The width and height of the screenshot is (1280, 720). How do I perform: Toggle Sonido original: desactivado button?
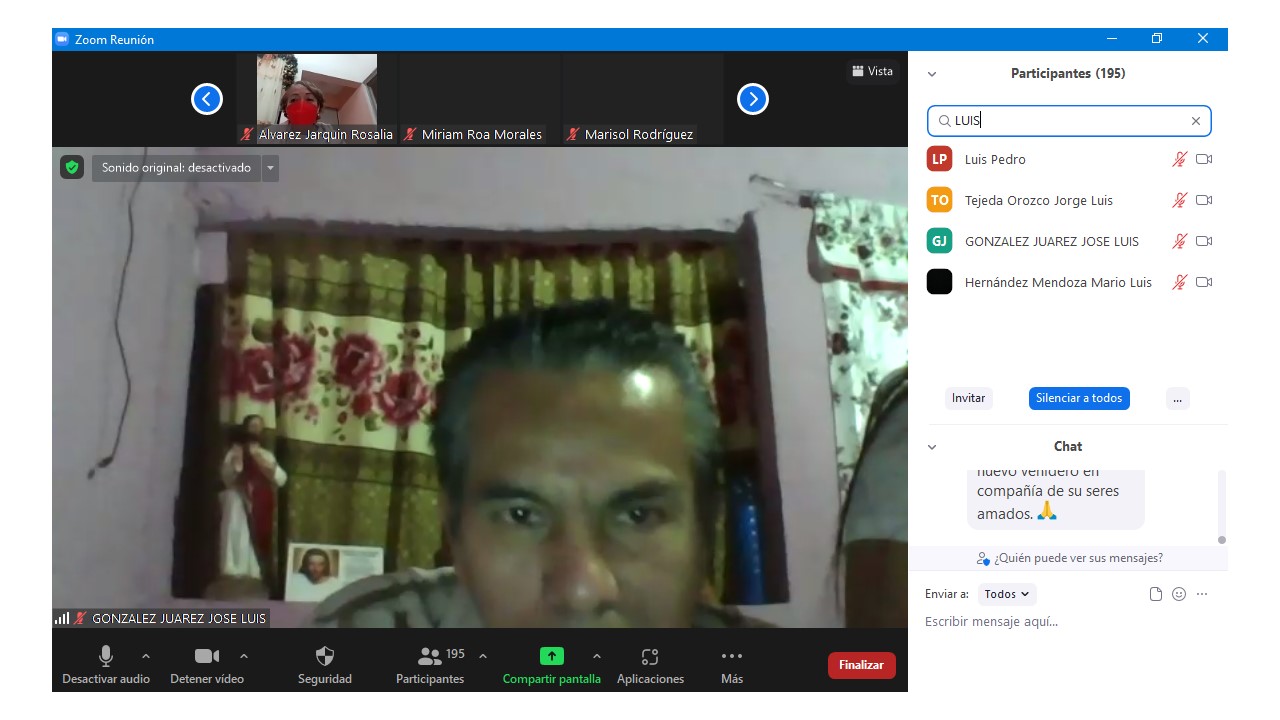176,168
